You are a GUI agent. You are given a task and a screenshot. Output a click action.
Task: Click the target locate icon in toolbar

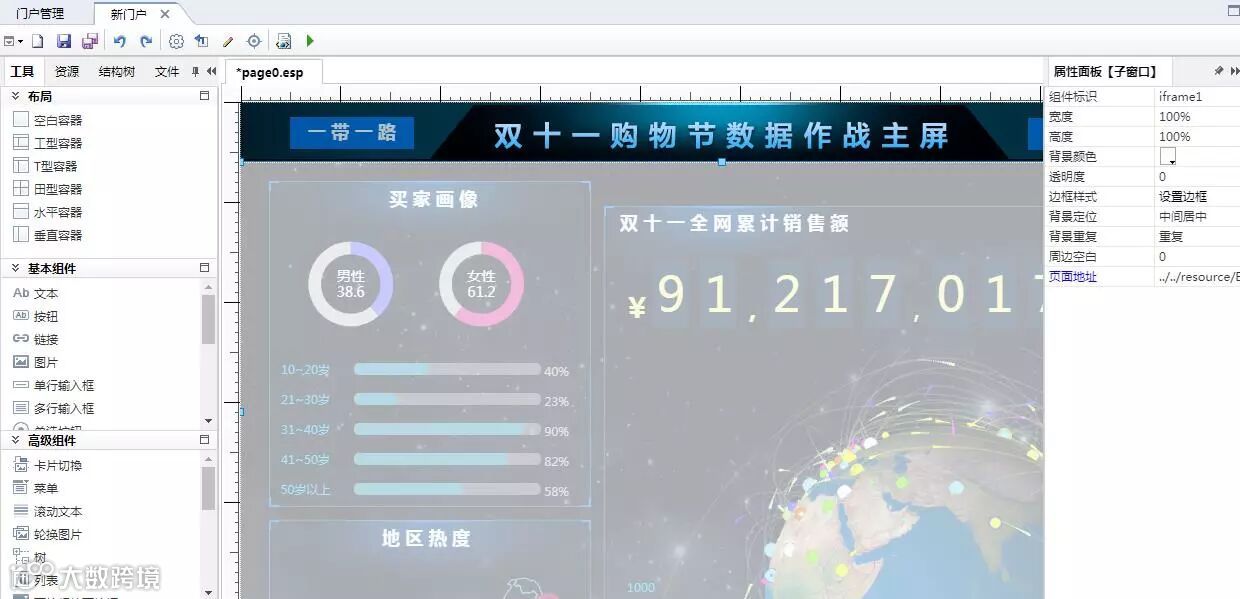click(254, 41)
